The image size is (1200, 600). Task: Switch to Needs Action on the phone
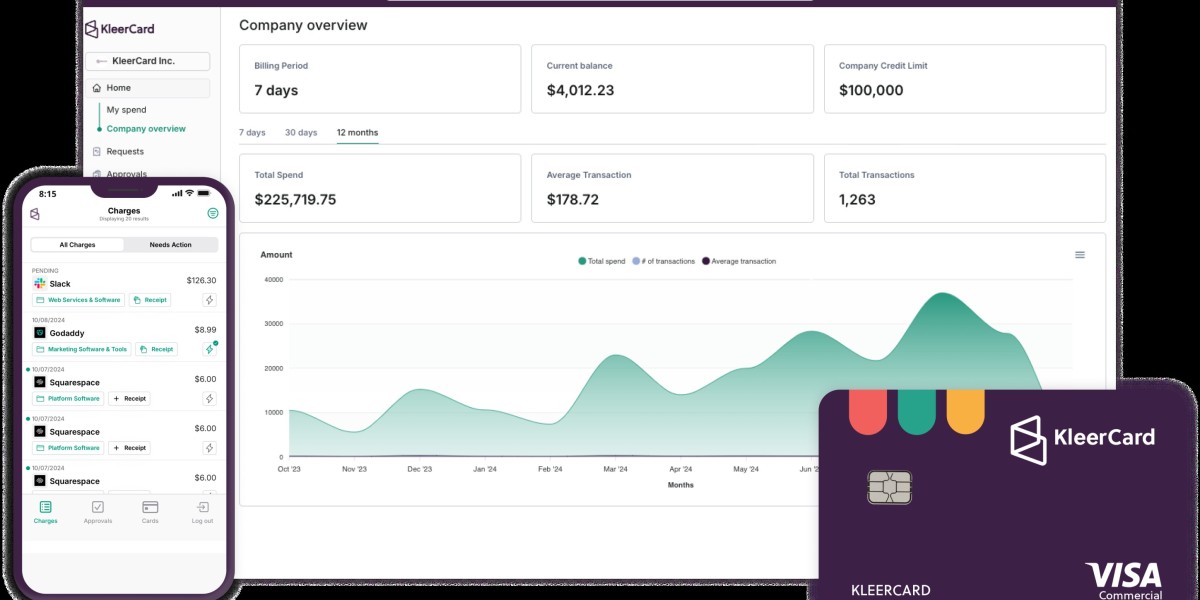click(170, 244)
